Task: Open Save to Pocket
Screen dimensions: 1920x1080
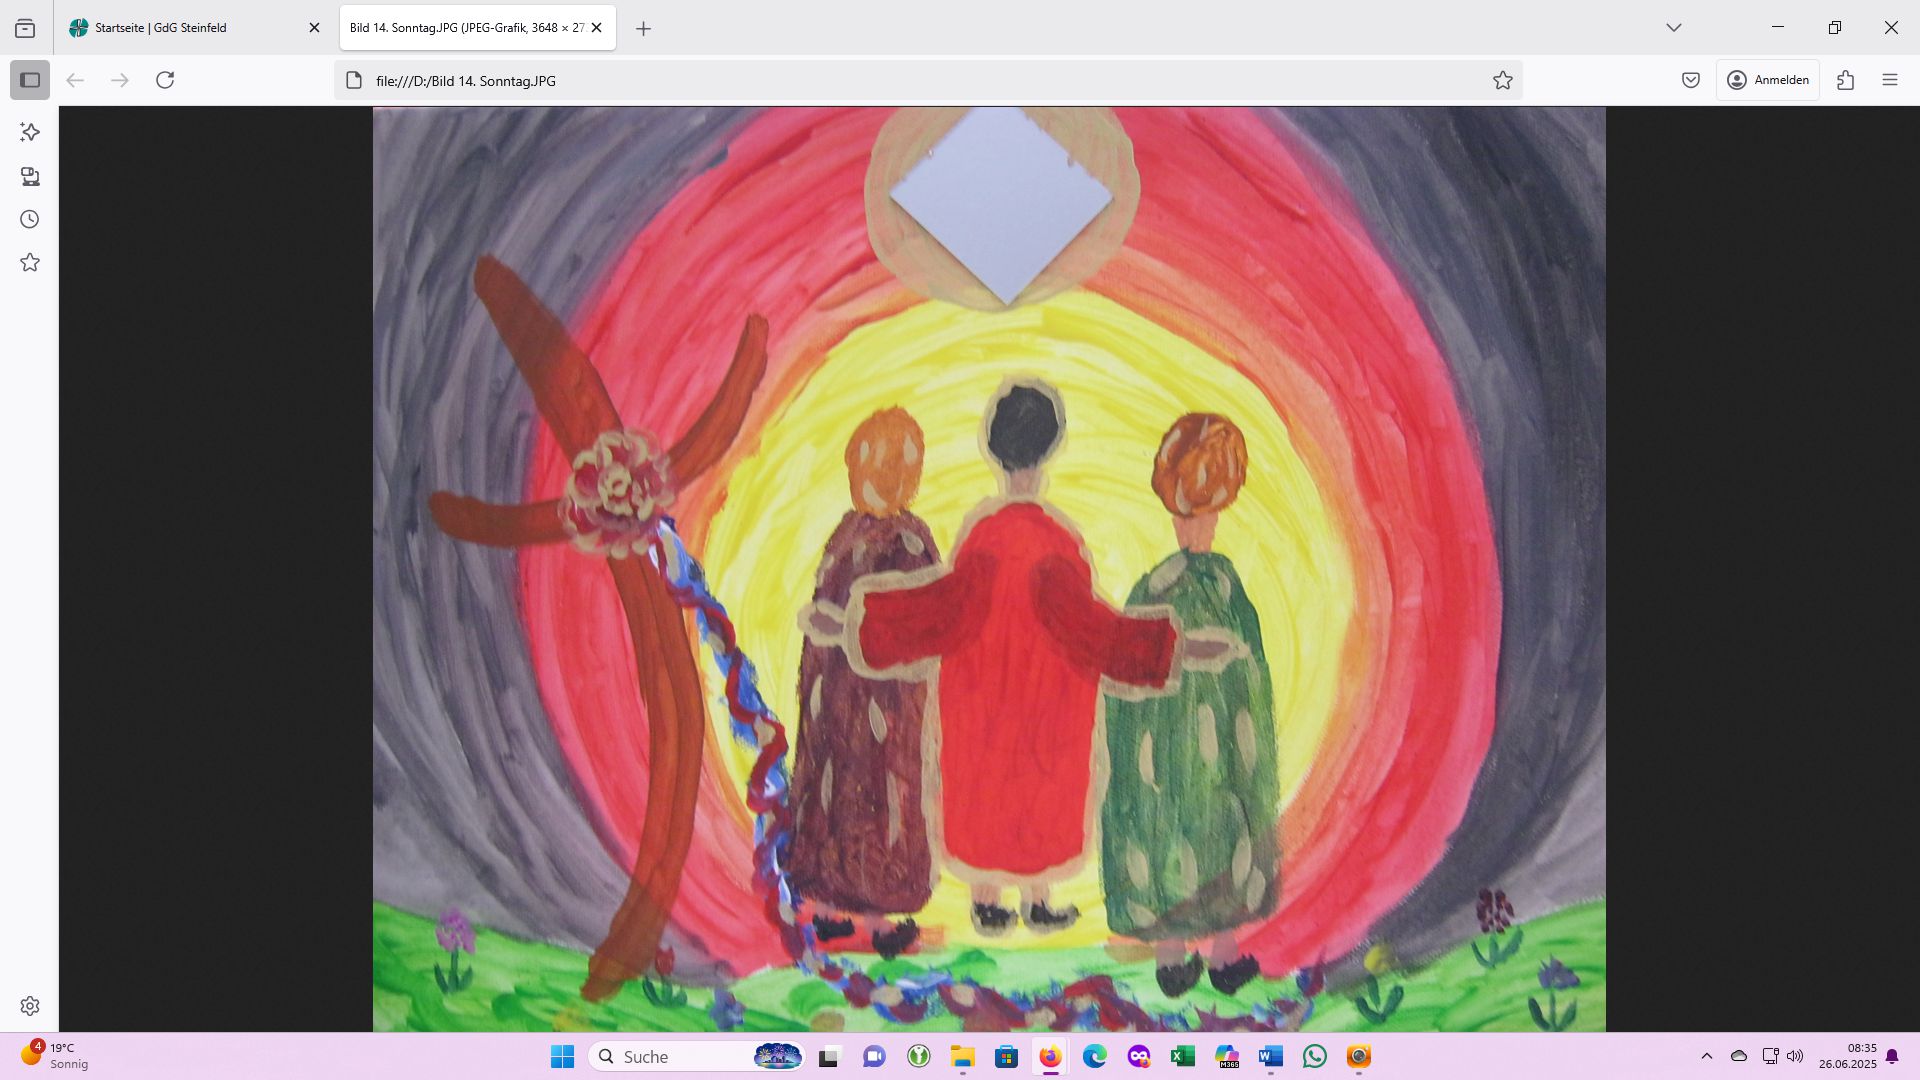Action: point(1690,80)
